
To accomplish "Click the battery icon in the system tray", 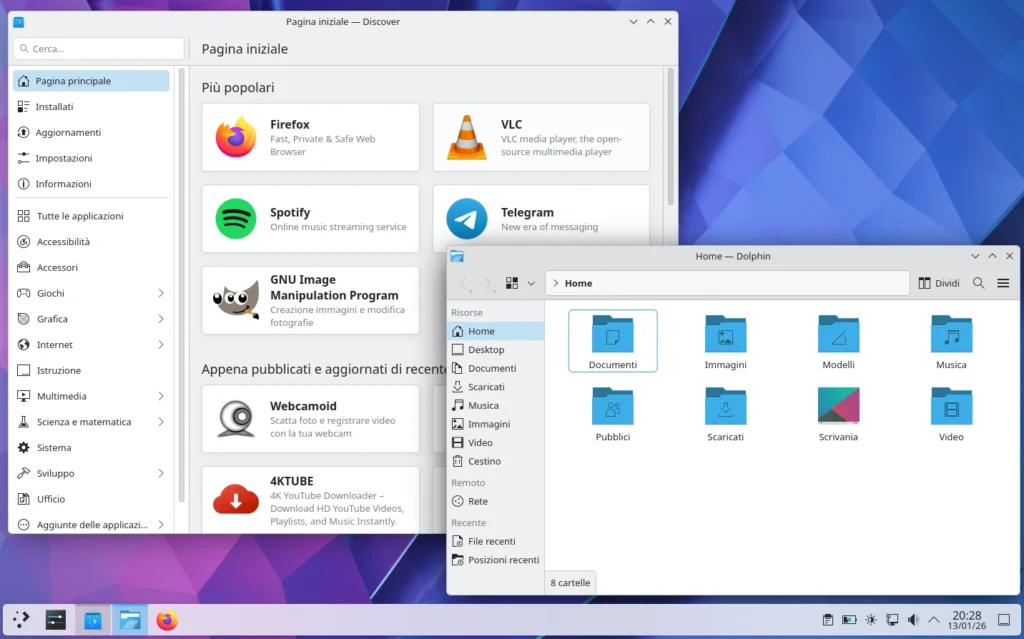I will click(849, 619).
